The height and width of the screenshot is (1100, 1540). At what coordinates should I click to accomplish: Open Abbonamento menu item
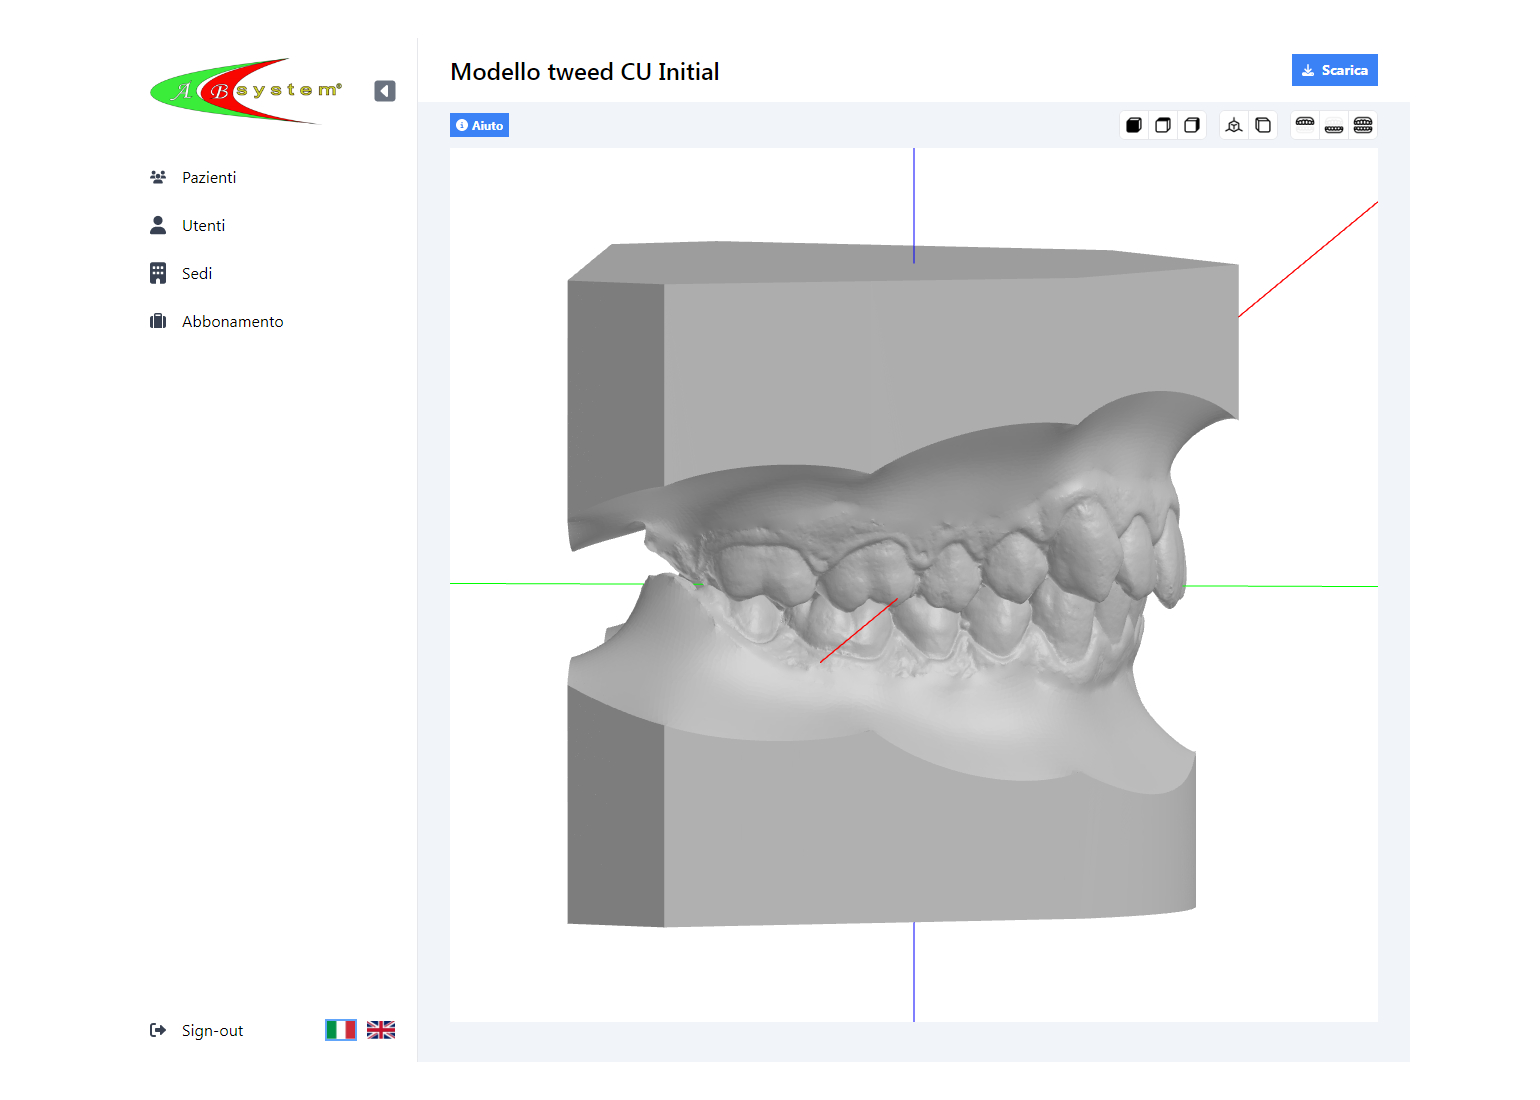233,321
